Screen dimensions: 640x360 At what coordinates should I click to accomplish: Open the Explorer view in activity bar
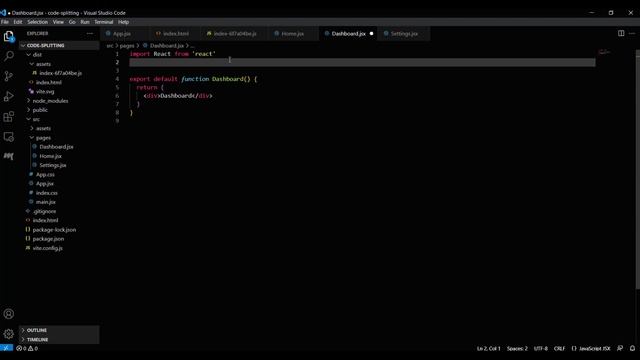pyautogui.click(x=9, y=37)
